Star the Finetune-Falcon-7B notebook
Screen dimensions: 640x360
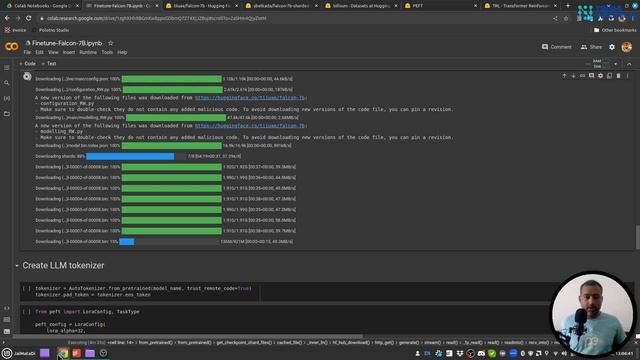pos(111,43)
